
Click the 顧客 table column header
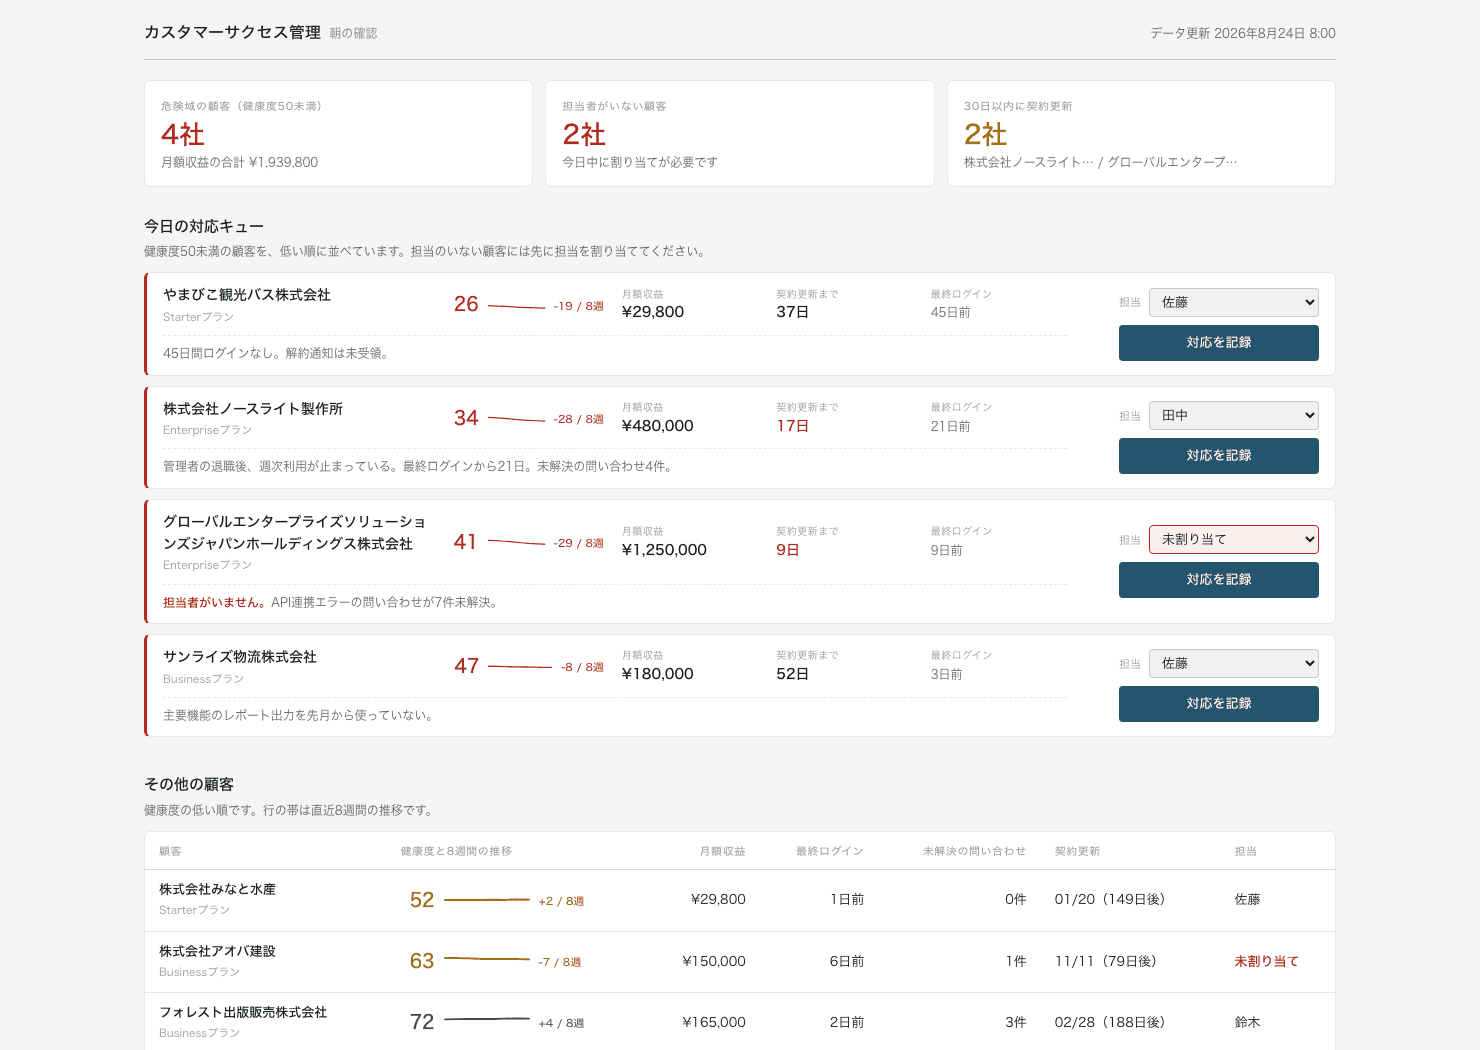point(170,851)
